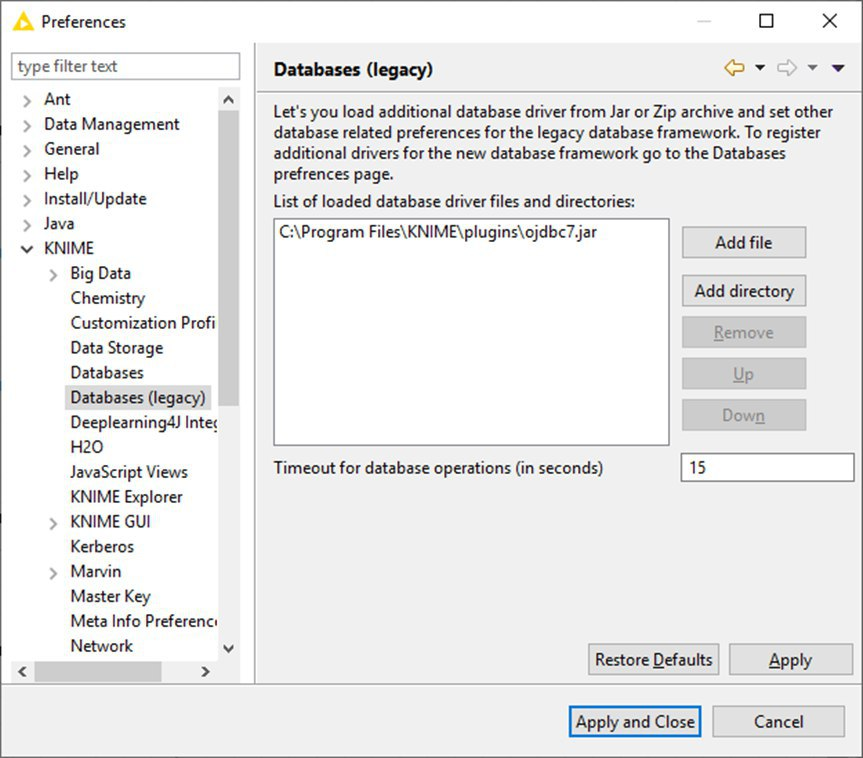
Task: Click the yellow back navigation arrow
Action: 734,68
